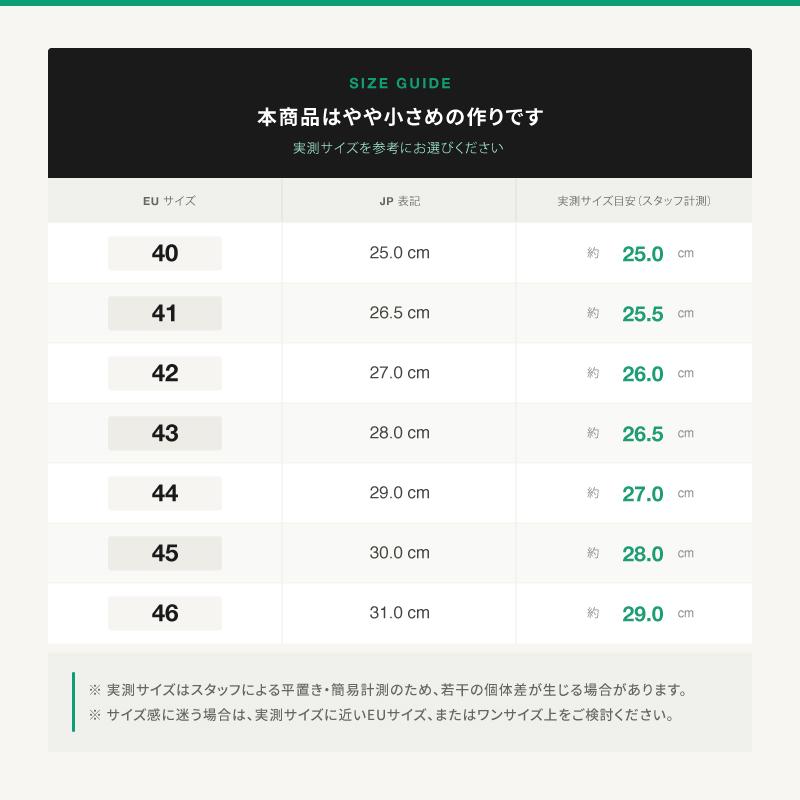Click the 25.0 cm JP label cell
800x800 pixels.
click(399, 253)
